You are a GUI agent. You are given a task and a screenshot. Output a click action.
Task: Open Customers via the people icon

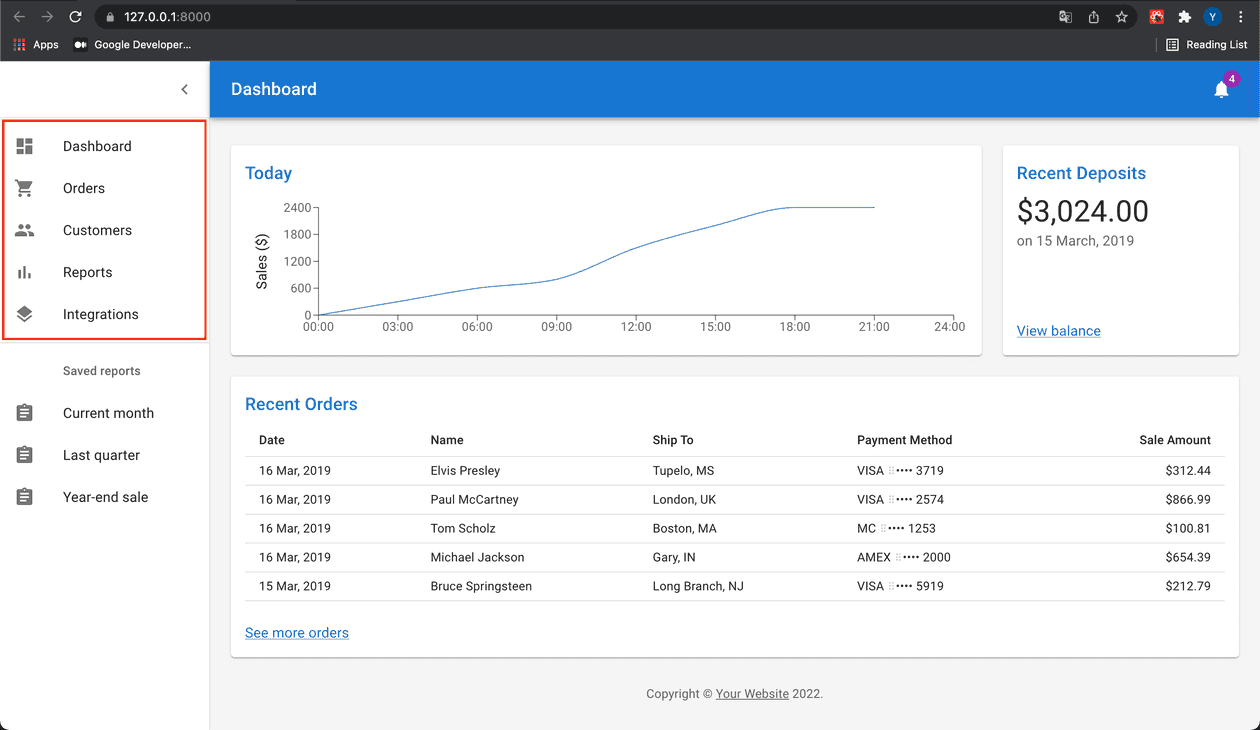24,230
